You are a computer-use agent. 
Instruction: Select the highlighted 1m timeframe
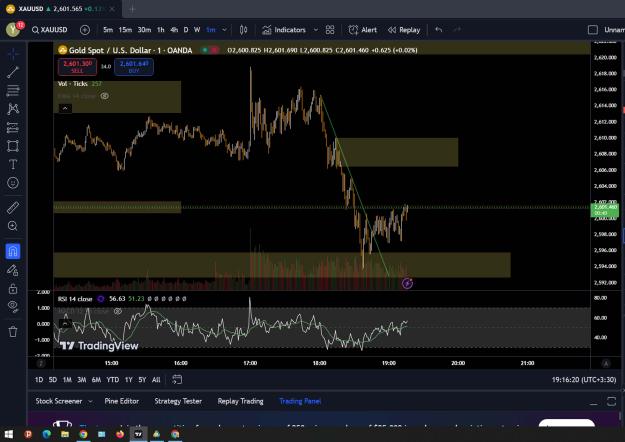(211, 30)
